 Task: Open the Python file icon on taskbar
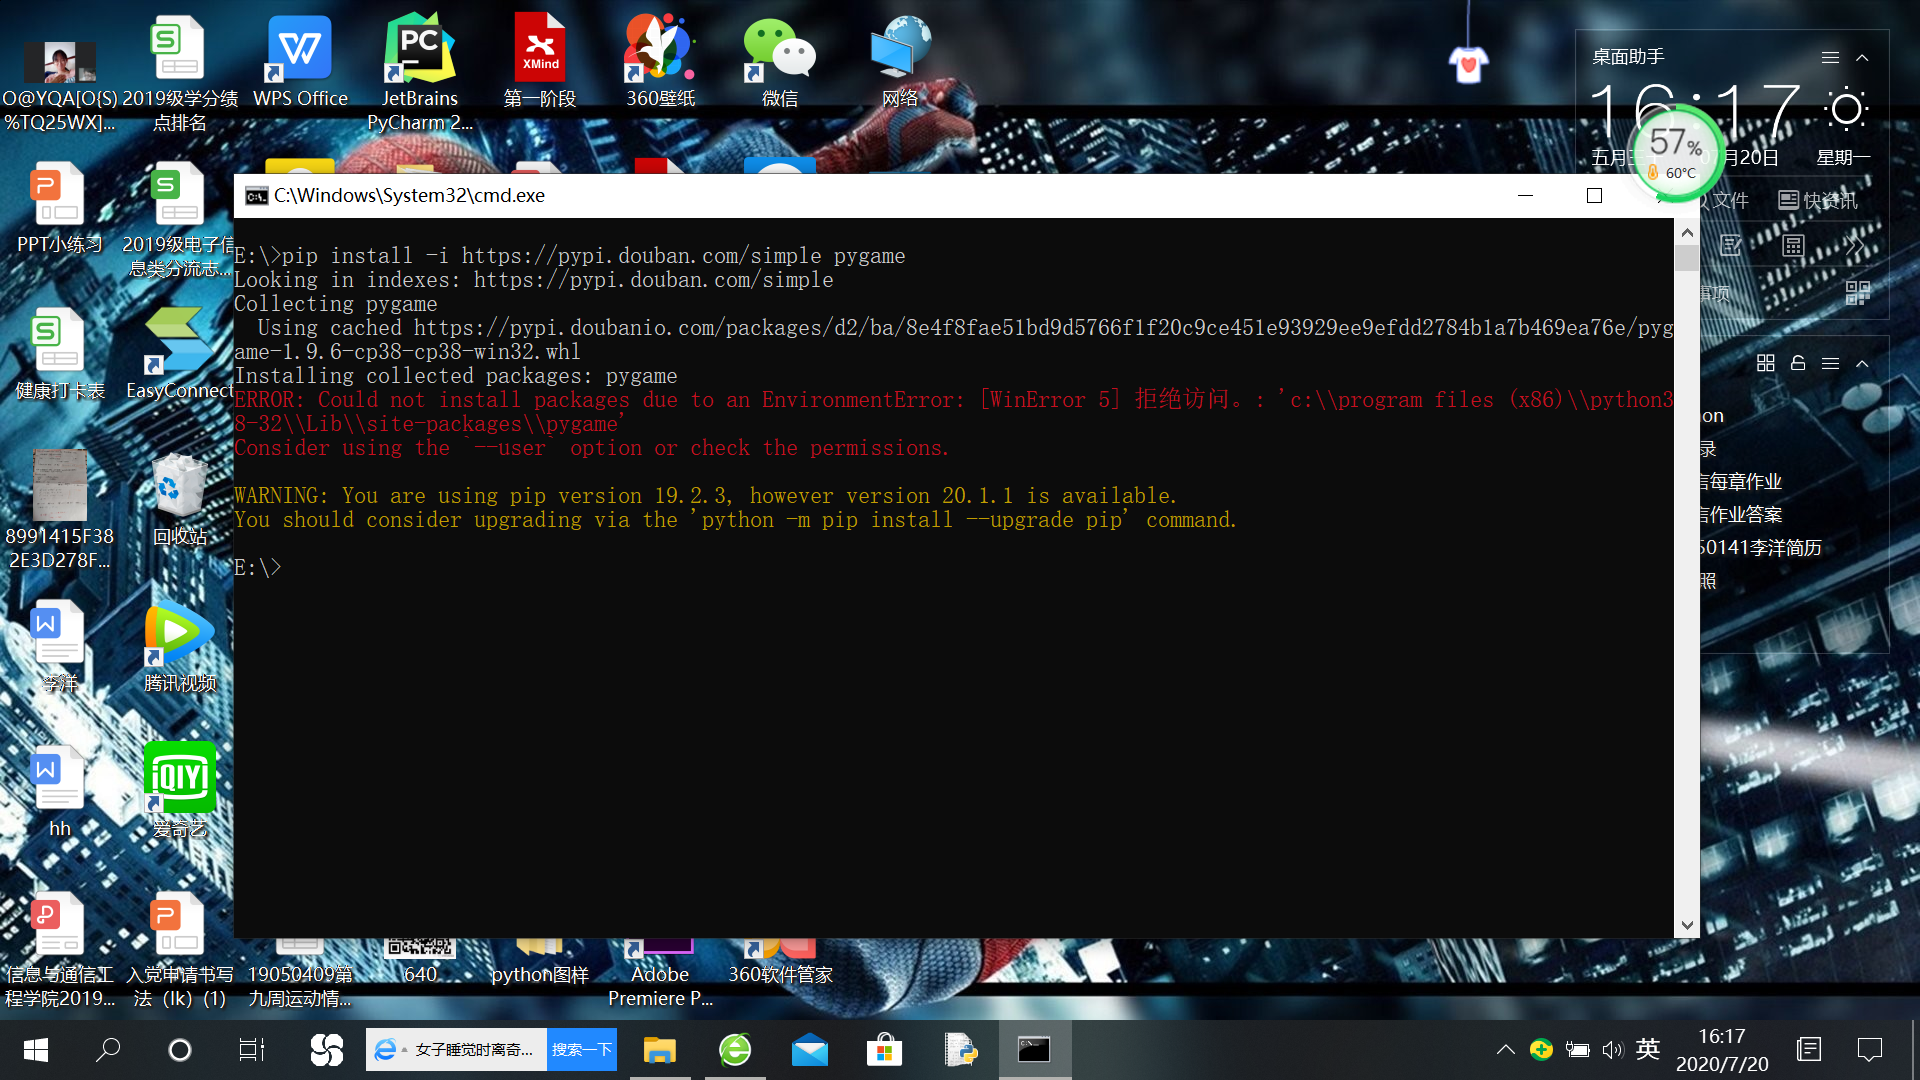pyautogui.click(x=960, y=1050)
